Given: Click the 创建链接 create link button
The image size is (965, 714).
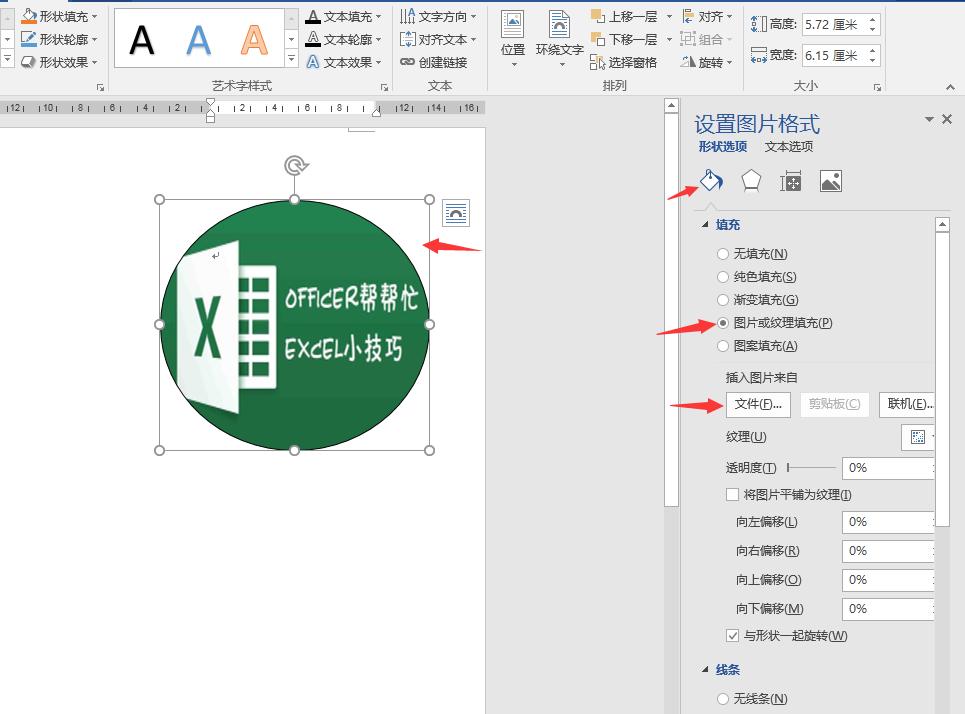Looking at the screenshot, I should (434, 62).
